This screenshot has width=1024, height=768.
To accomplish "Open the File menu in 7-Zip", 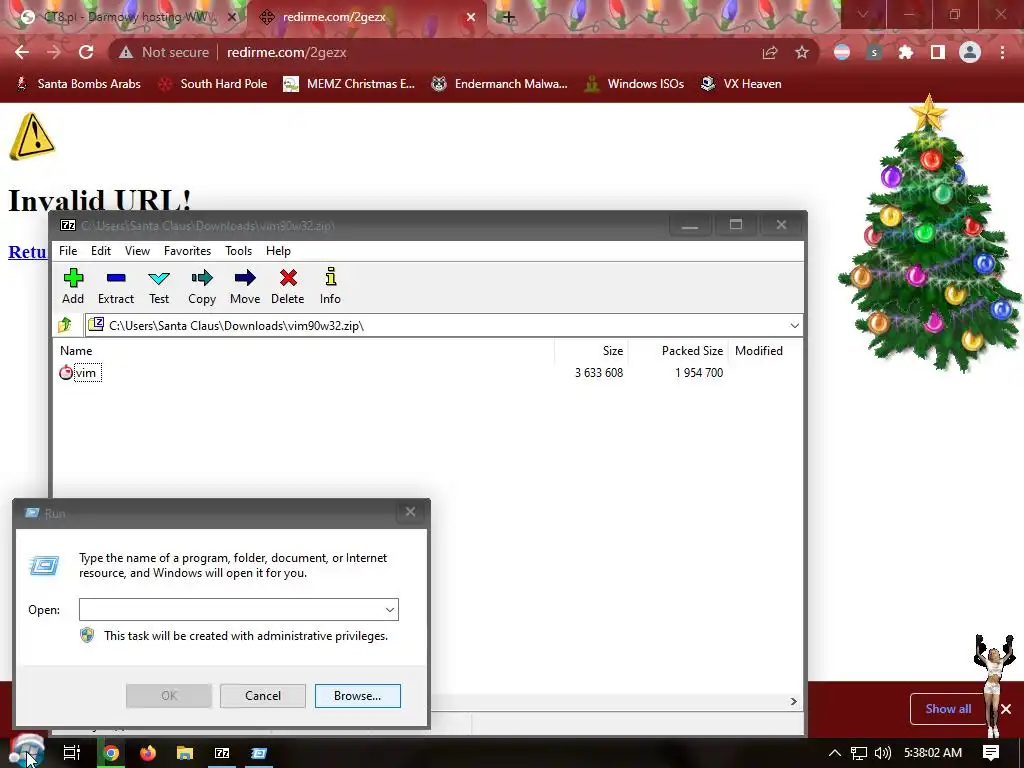I will click(x=68, y=251).
